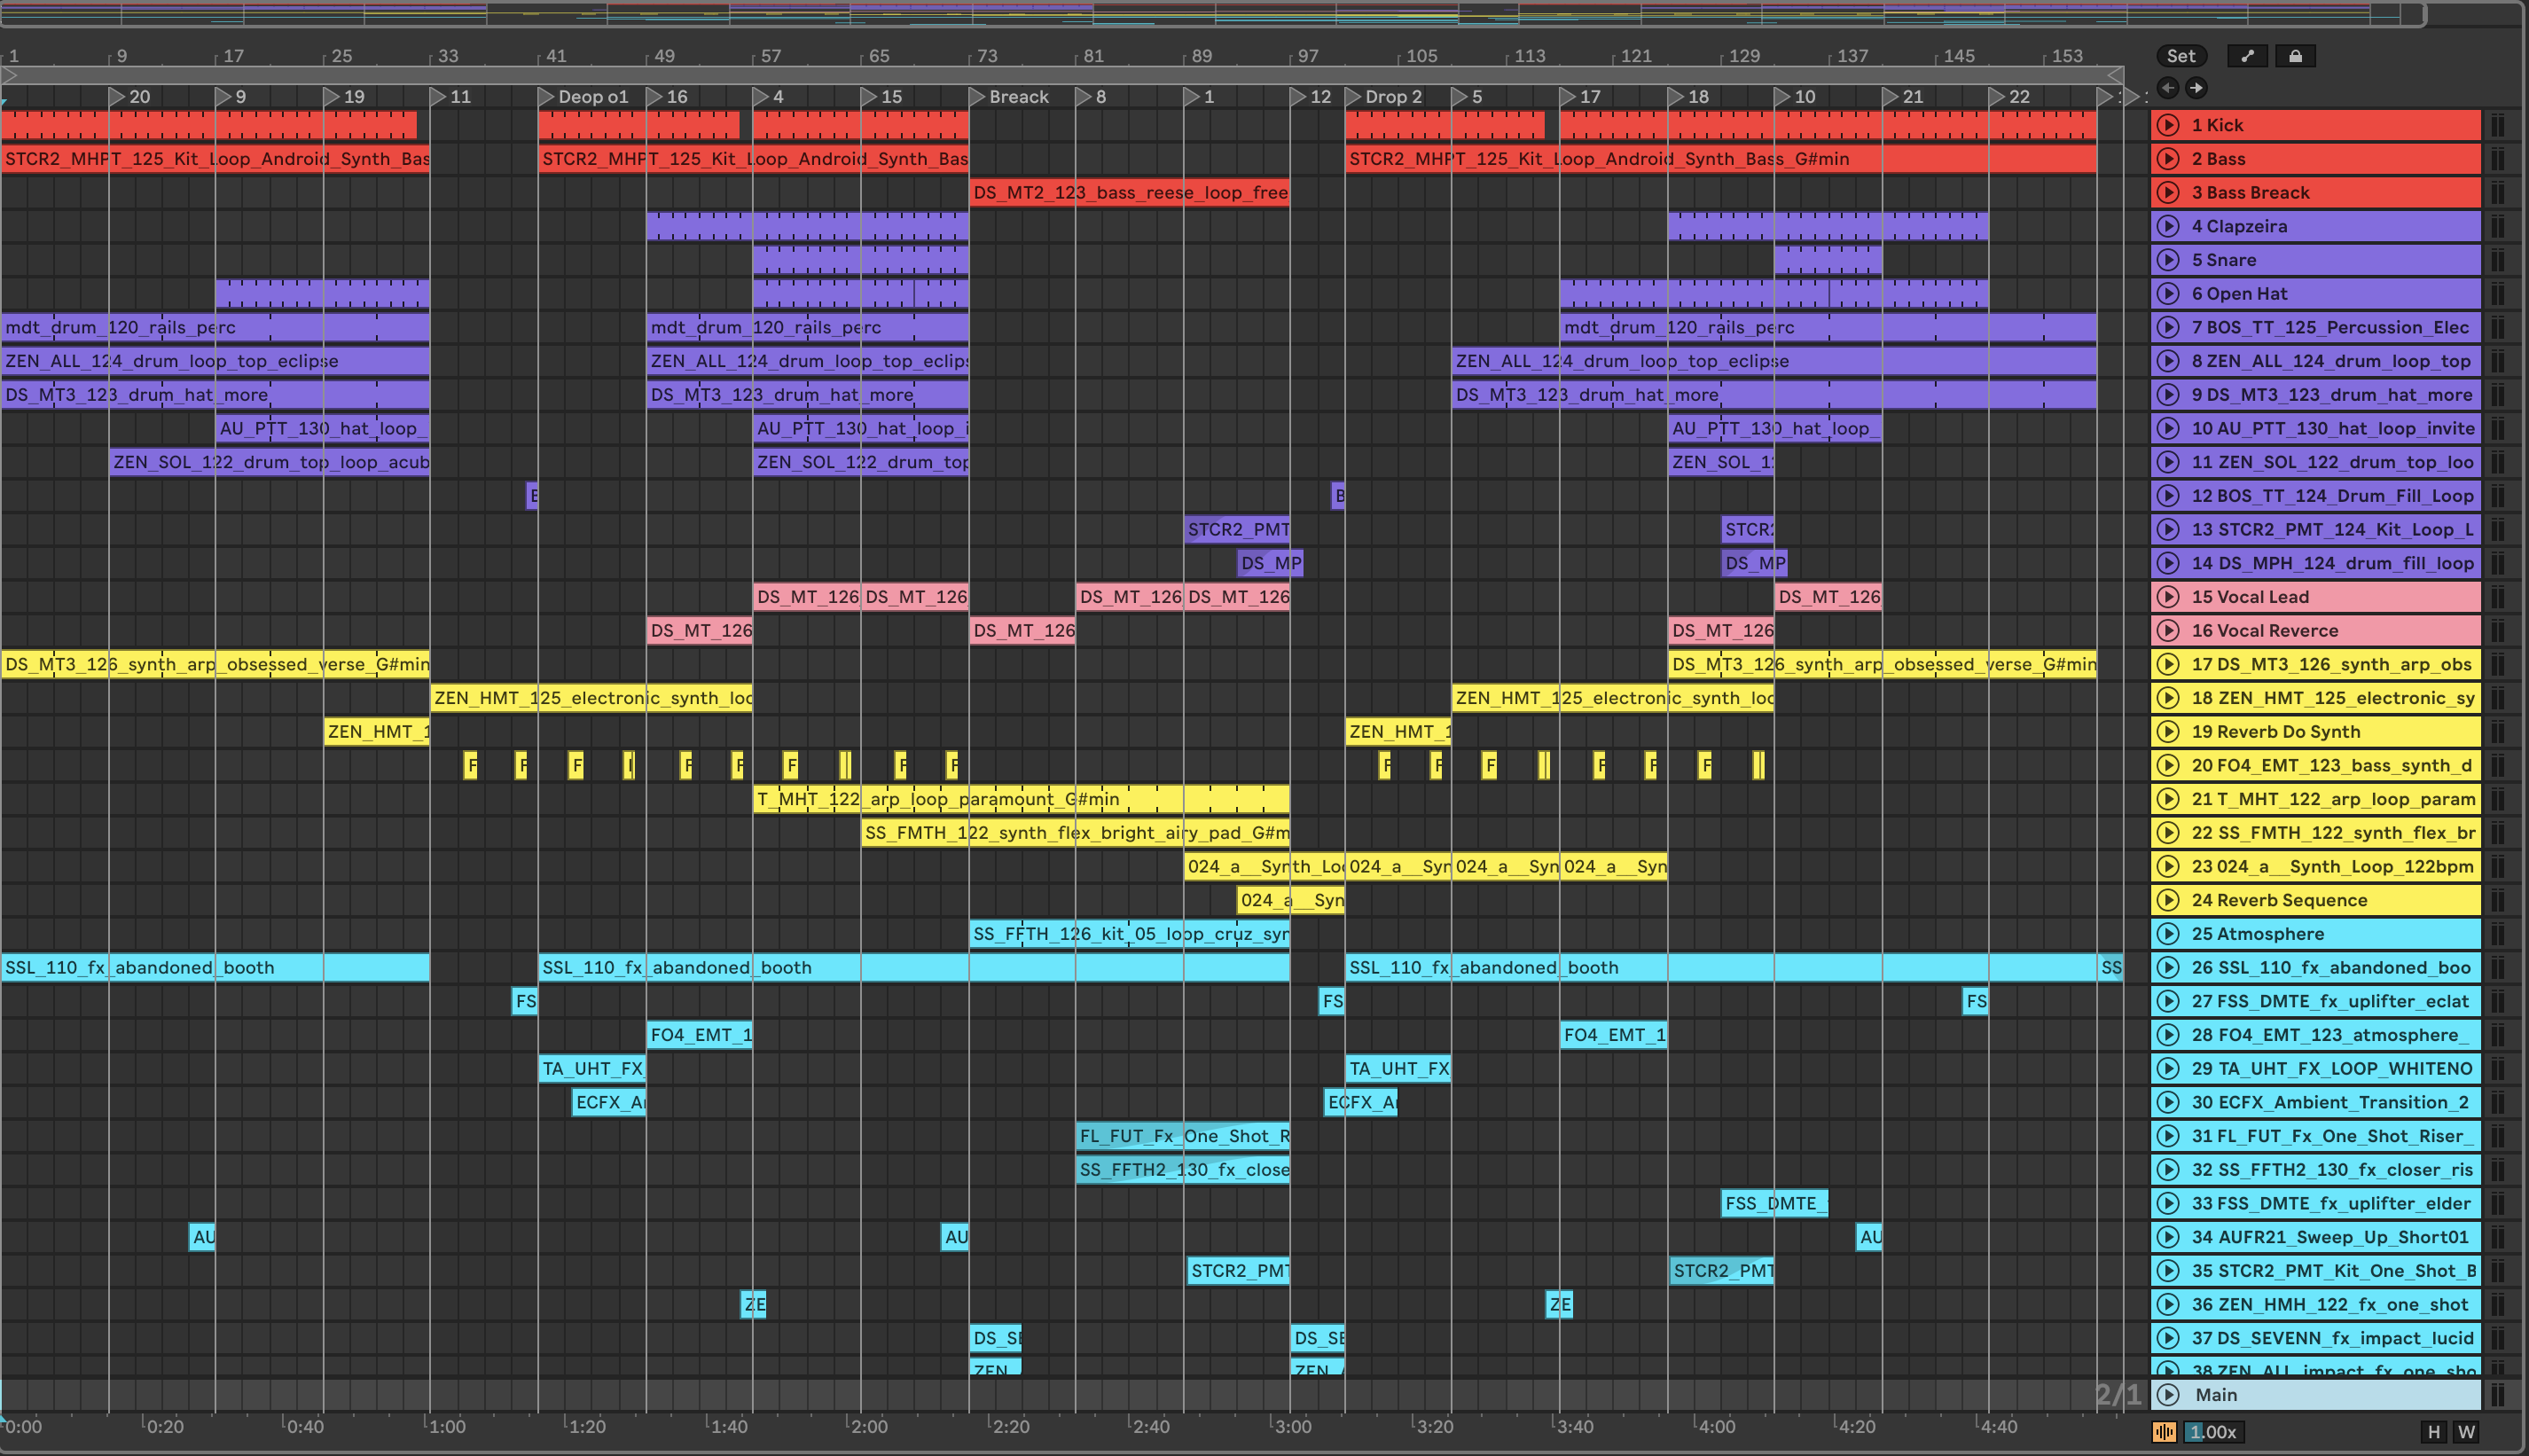2529x1456 pixels.
Task: Jump to previous locator arrow
Action: [2167, 88]
